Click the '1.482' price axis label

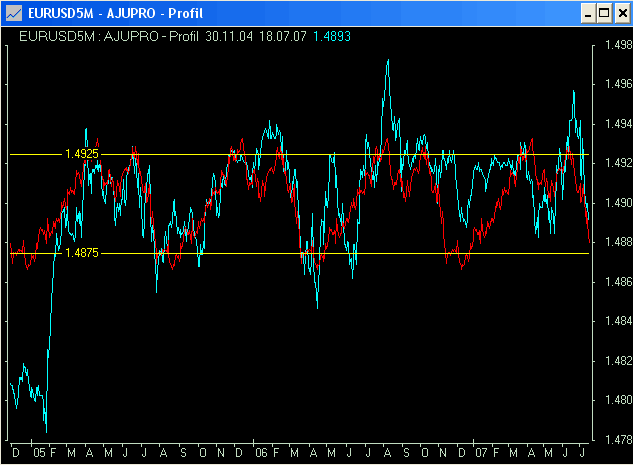click(x=618, y=360)
